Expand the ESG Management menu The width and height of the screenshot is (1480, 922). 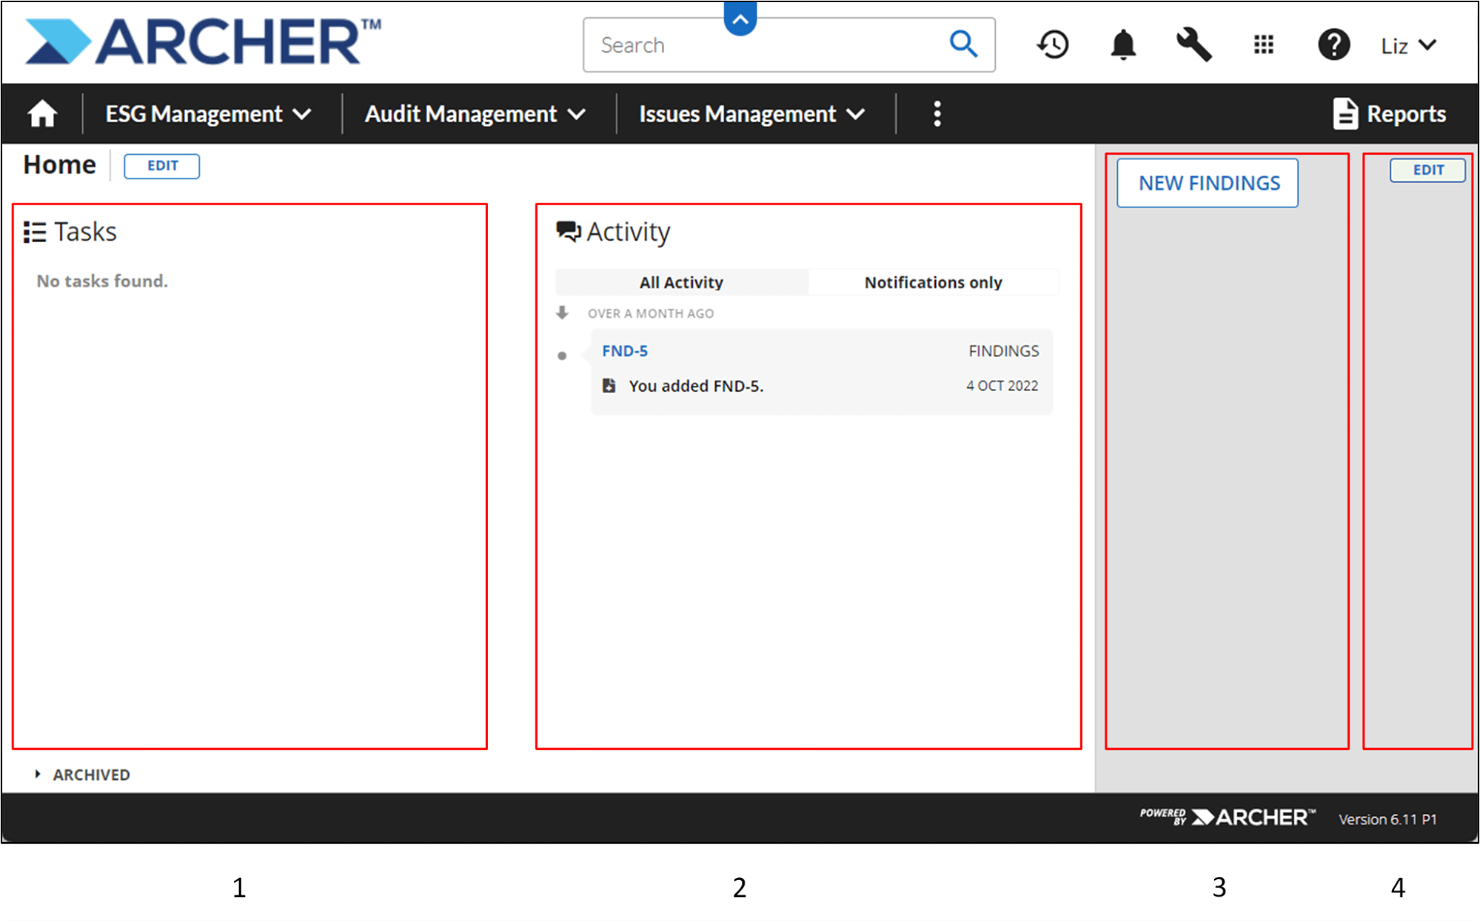click(208, 113)
